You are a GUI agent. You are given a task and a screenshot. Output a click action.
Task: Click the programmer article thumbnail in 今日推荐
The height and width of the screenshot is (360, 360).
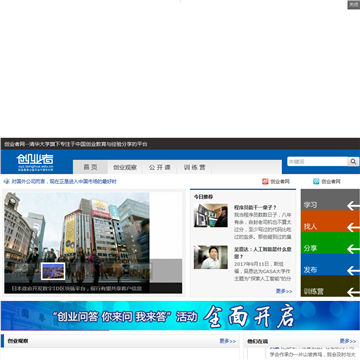(x=211, y=216)
